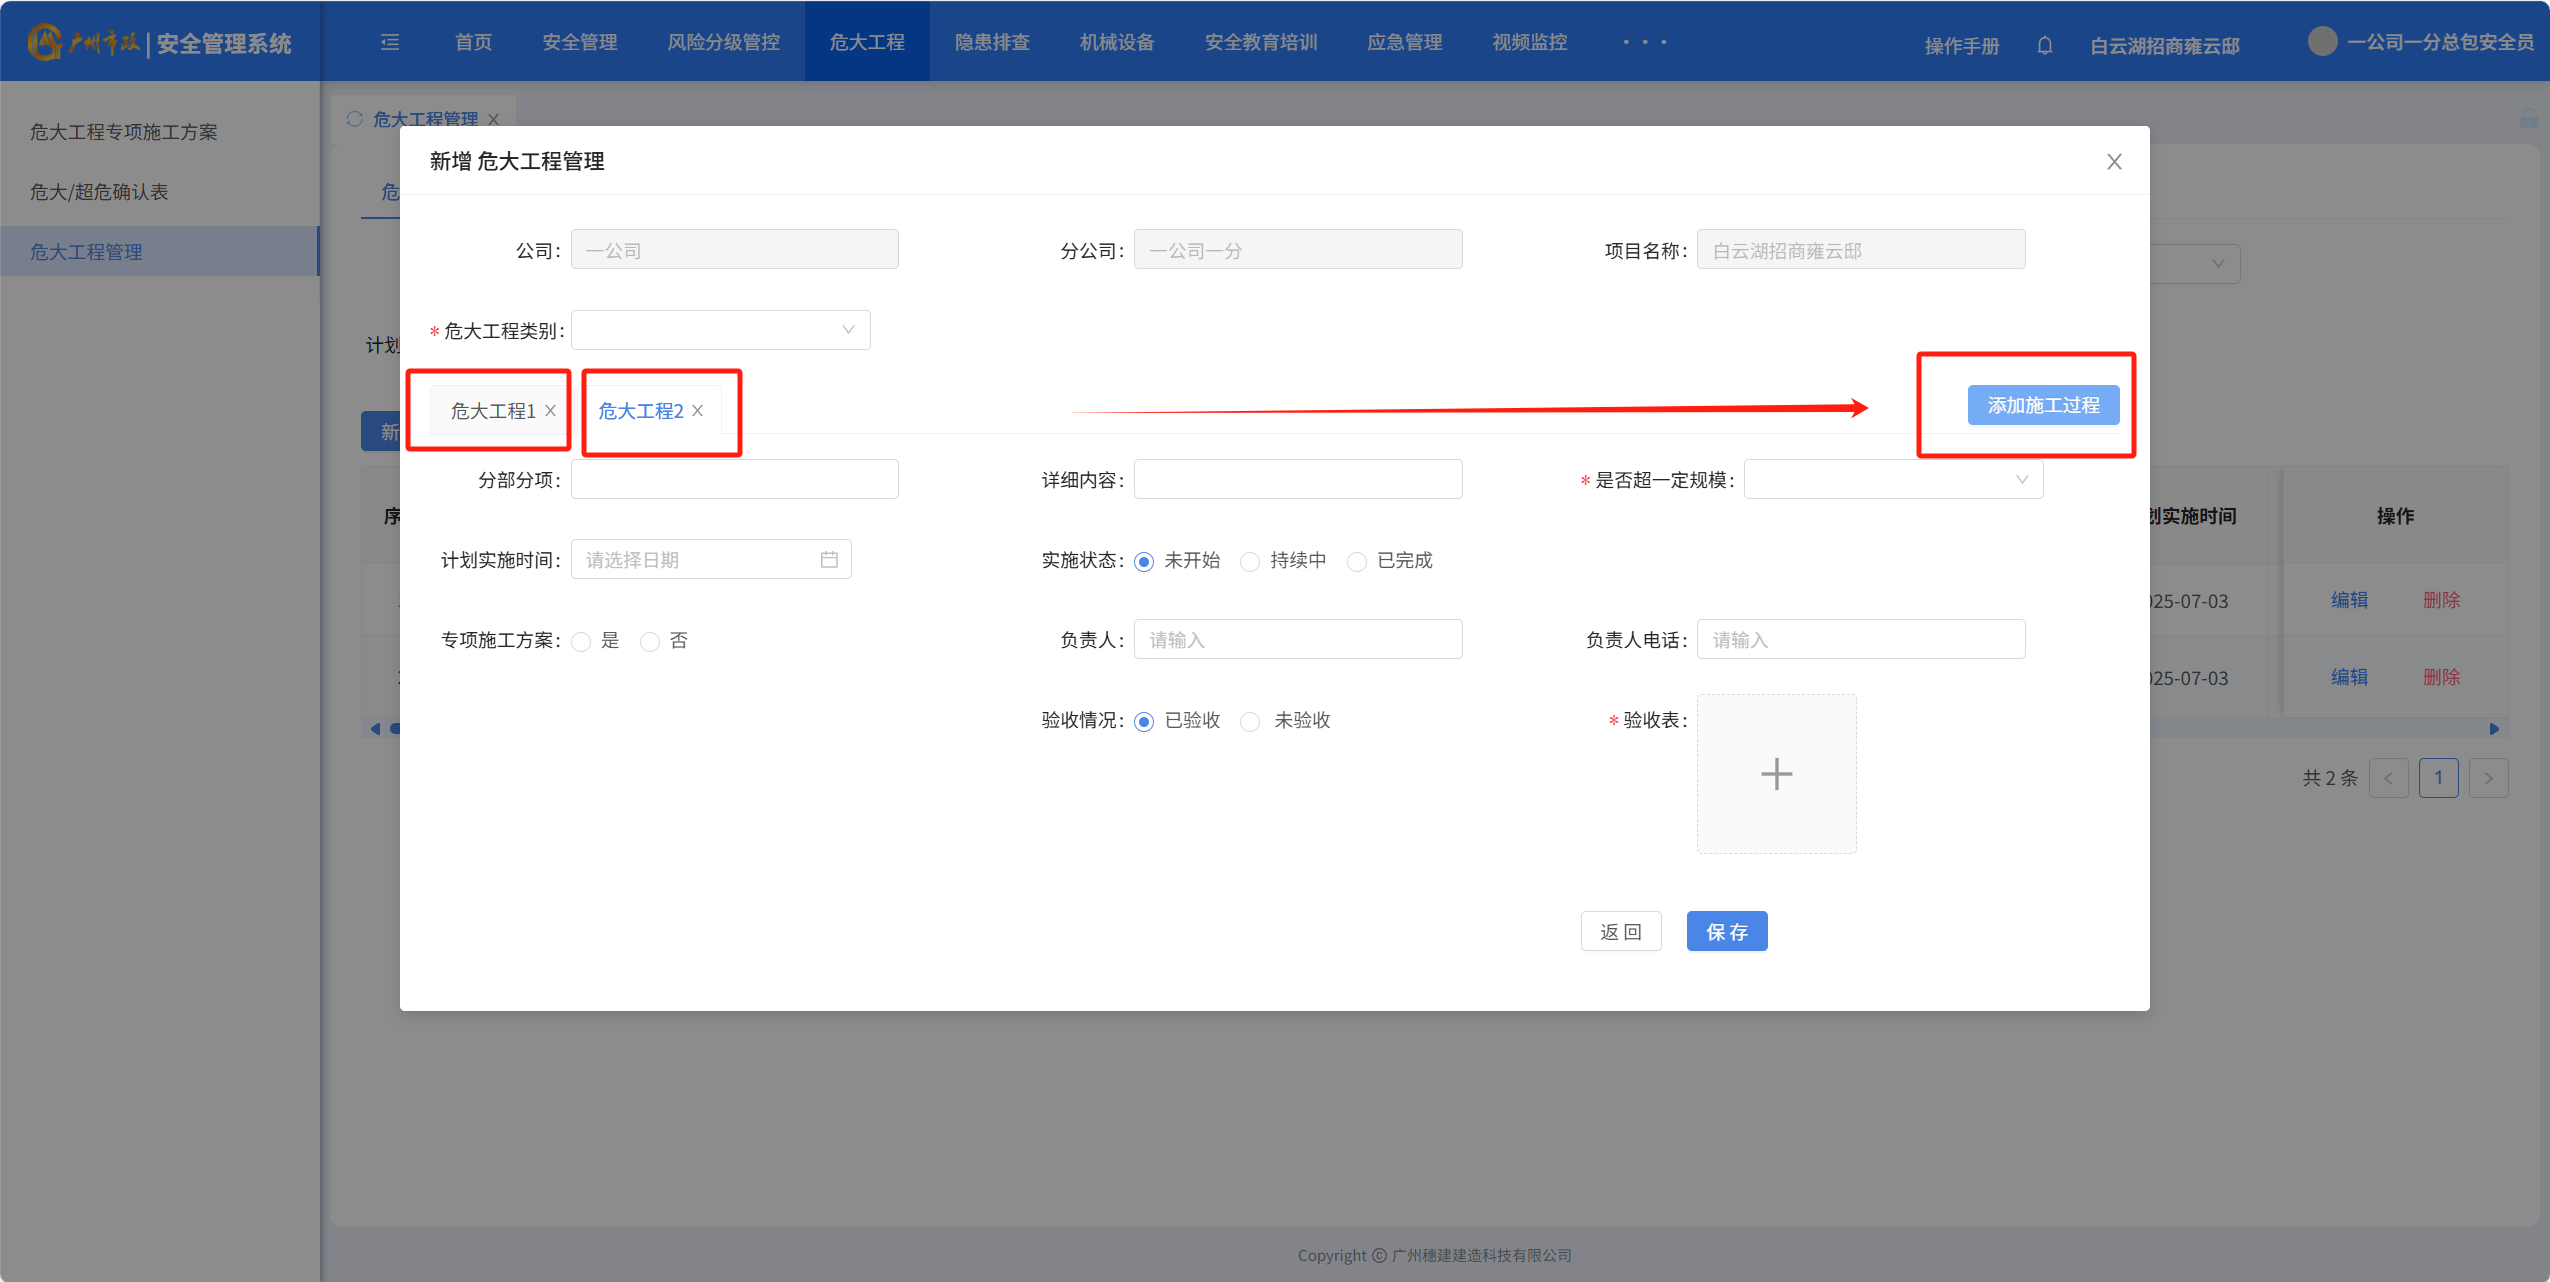Close the 新增 危大工程管理 dialog
This screenshot has width=2550, height=1282.
[x=2113, y=162]
